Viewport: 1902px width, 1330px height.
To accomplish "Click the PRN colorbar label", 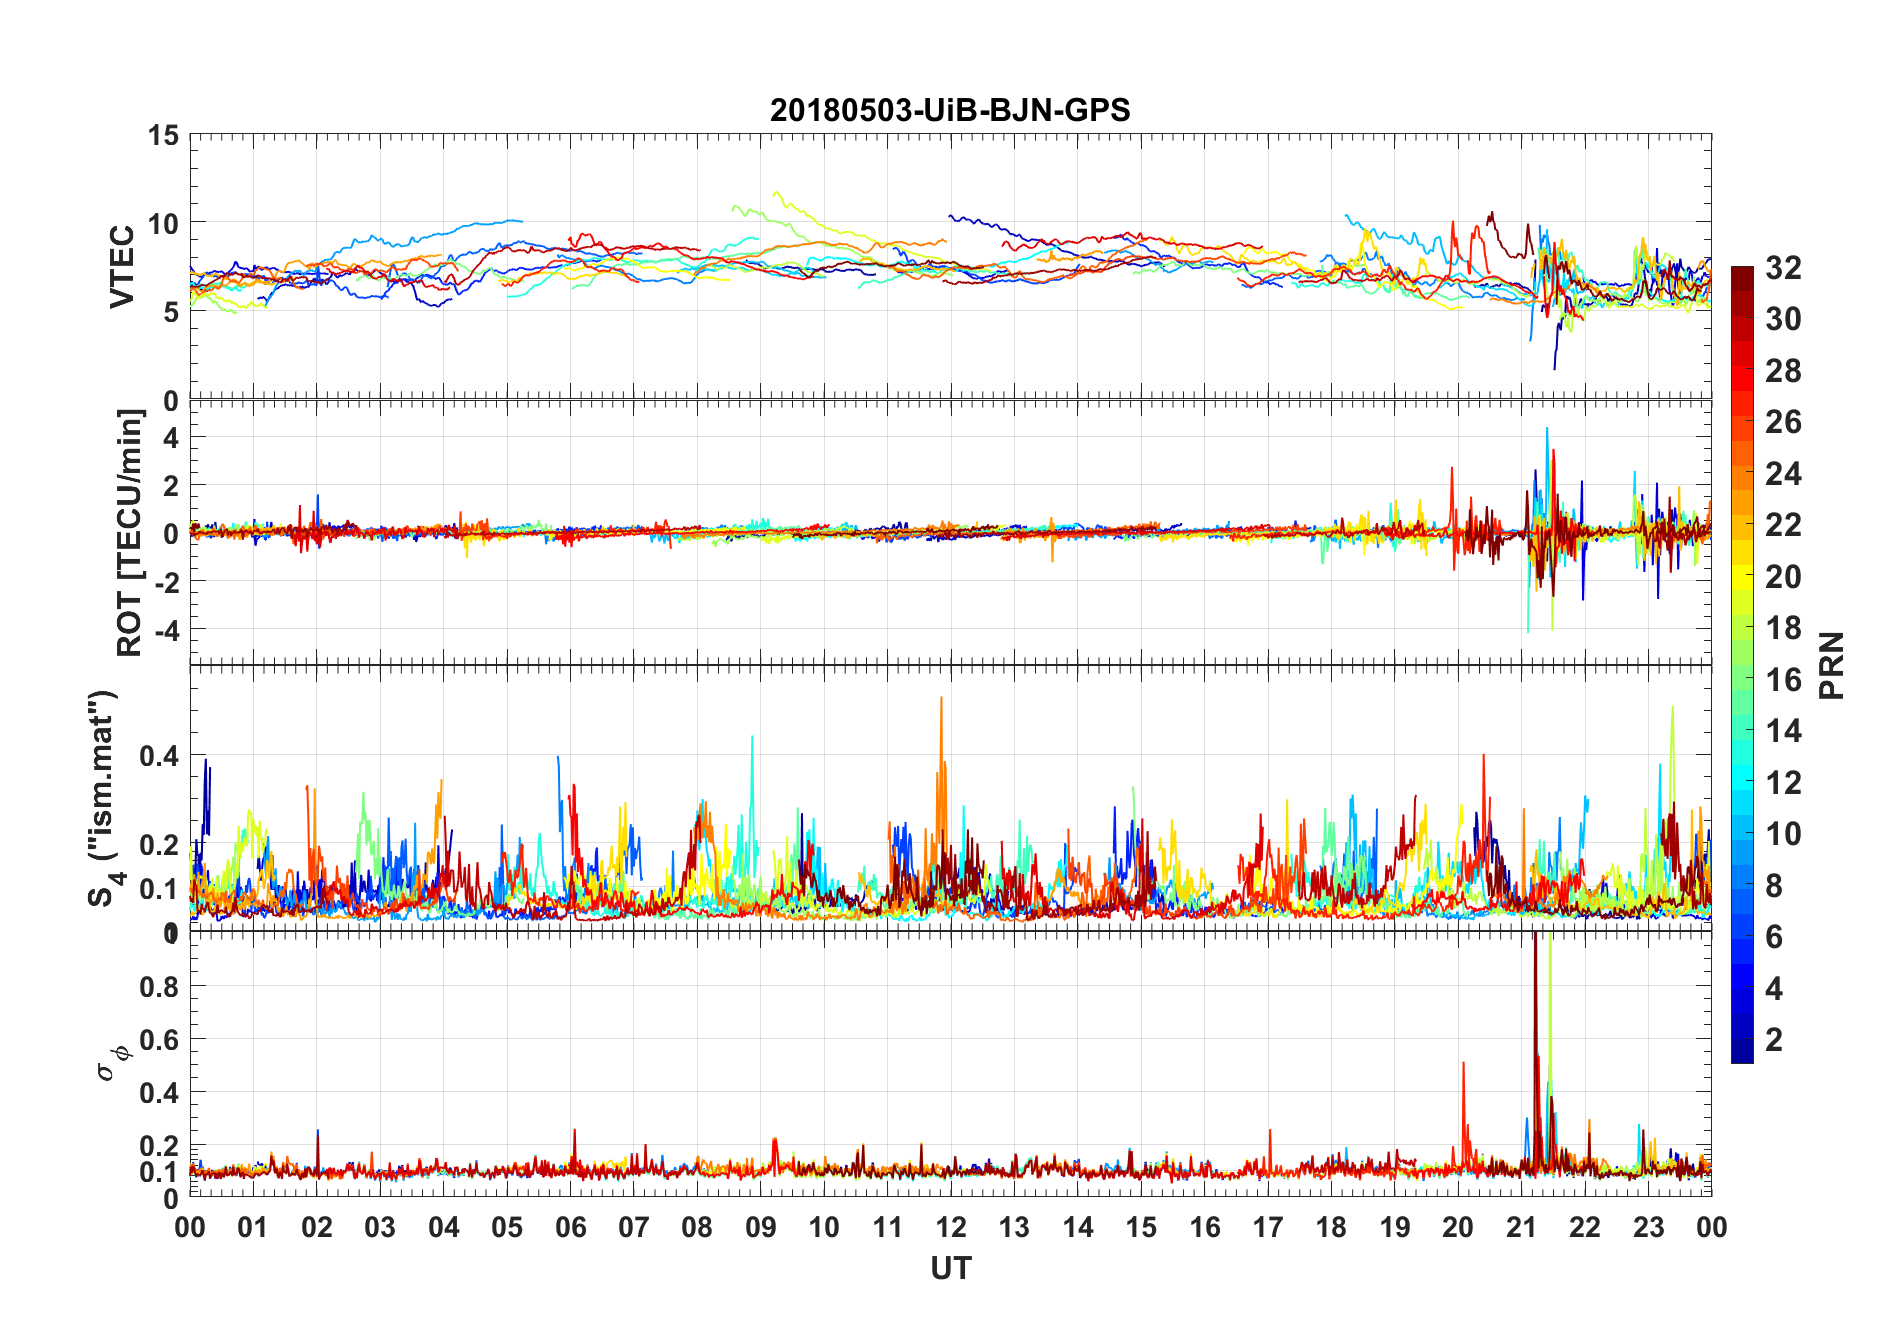I will pos(1831,665).
